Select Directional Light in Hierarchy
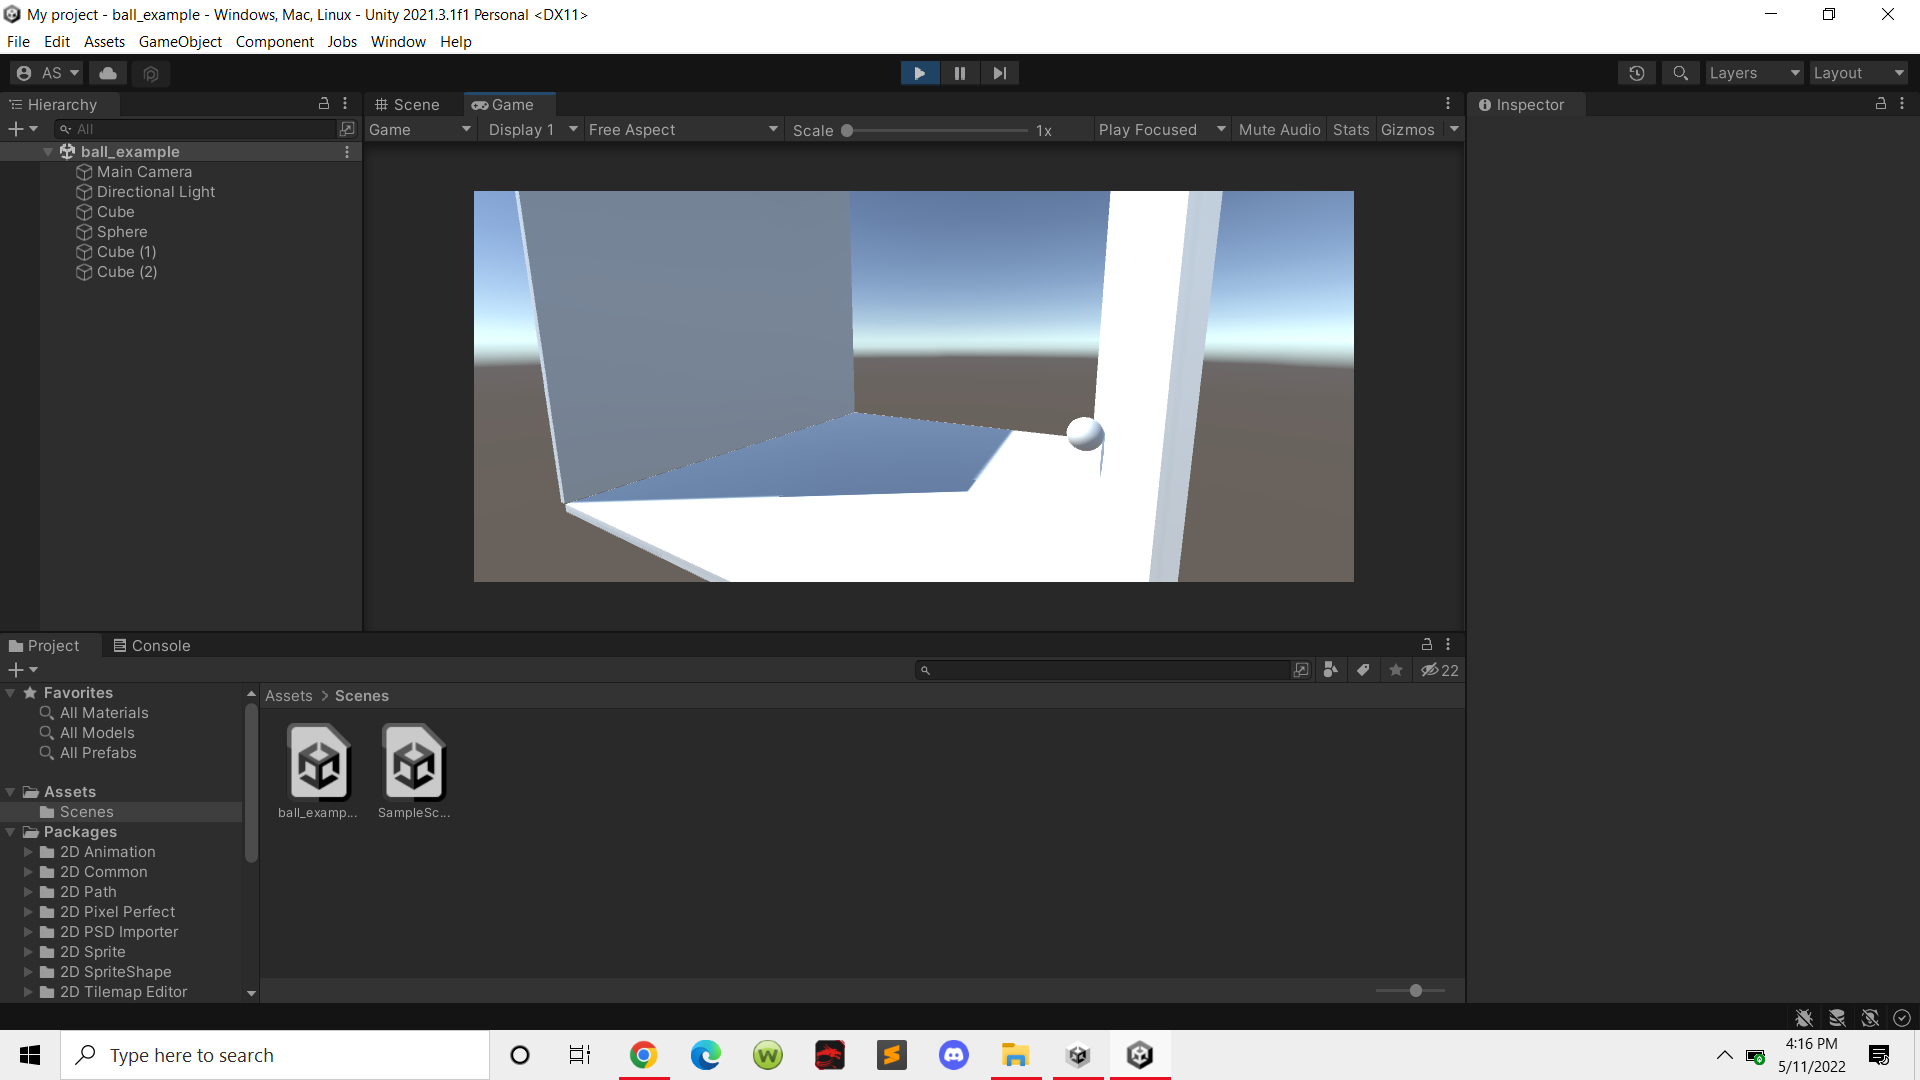 (x=155, y=192)
